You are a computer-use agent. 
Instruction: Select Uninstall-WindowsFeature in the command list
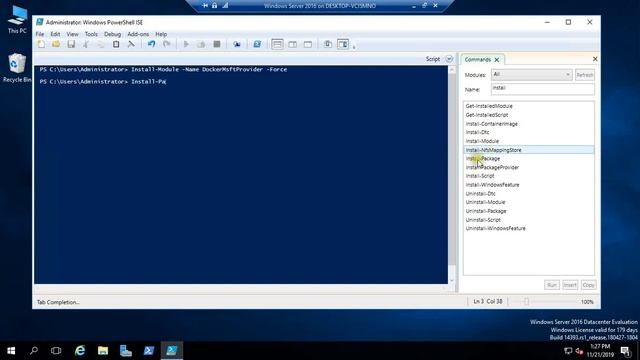(x=496, y=229)
